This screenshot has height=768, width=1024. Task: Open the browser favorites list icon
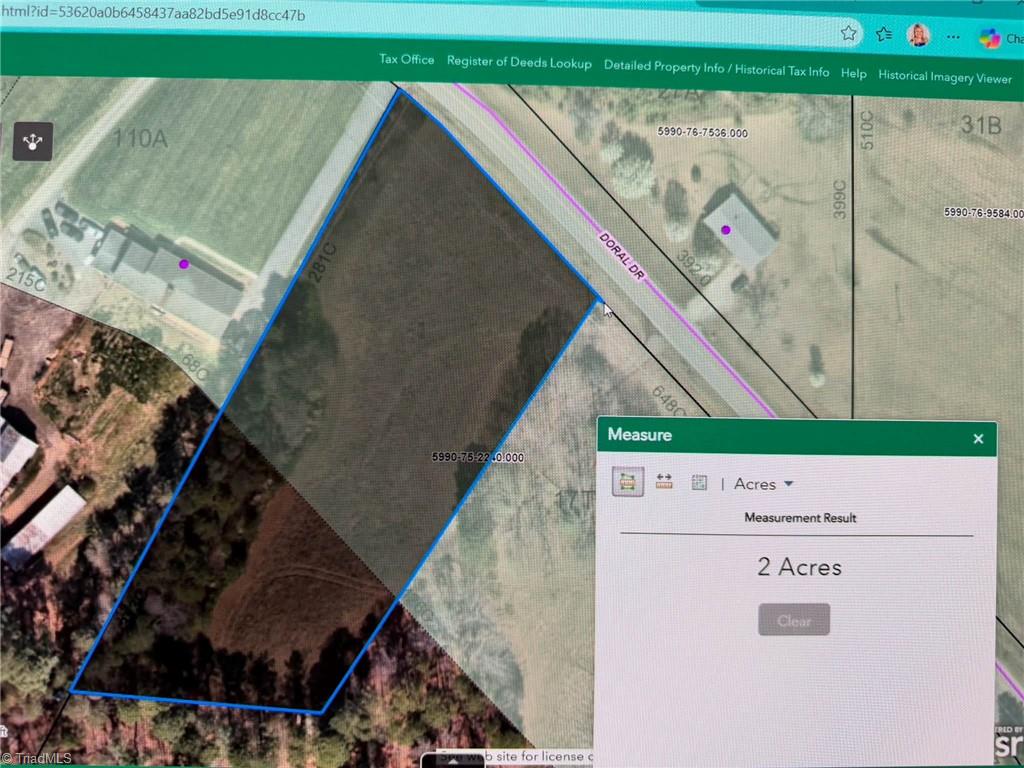click(x=884, y=34)
